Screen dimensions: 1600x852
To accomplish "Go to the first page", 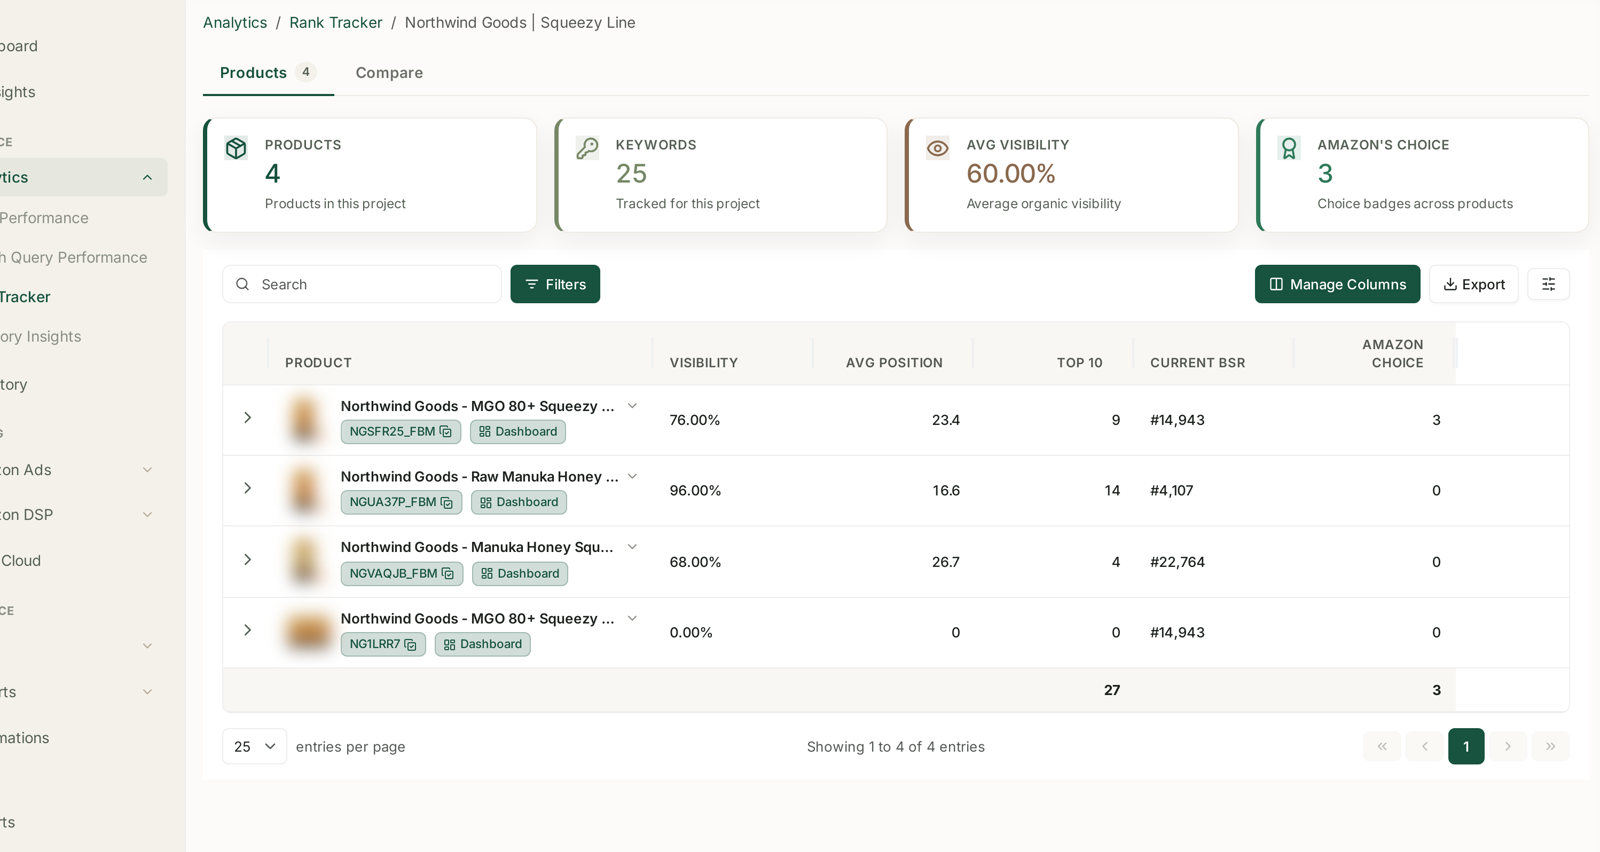I will 1381,746.
